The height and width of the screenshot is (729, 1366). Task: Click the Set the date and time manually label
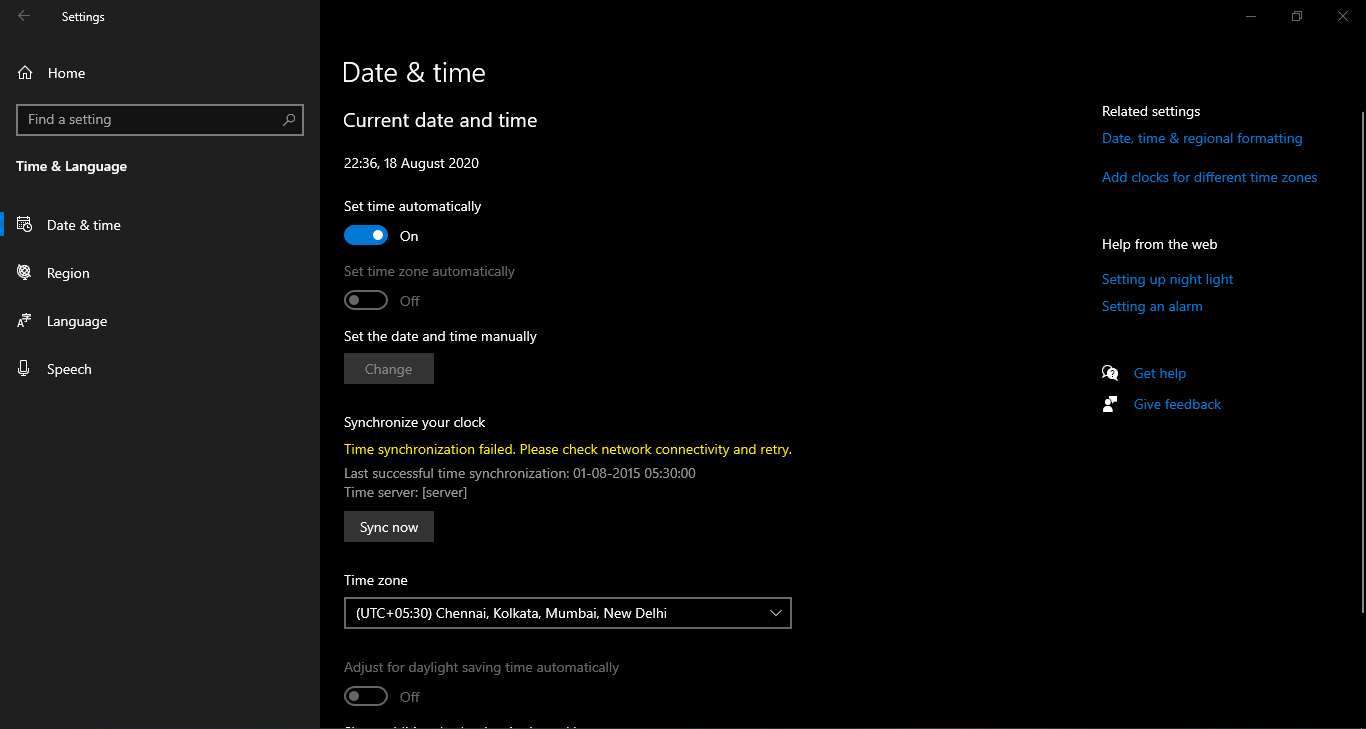point(440,336)
